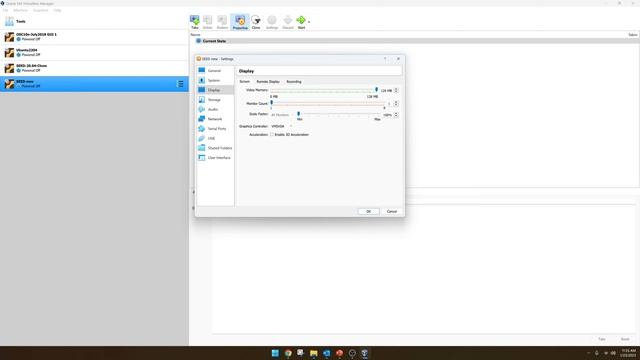This screenshot has height=360, width=640.
Task: Click the Video Memory value spinbox
Action: 389,90
